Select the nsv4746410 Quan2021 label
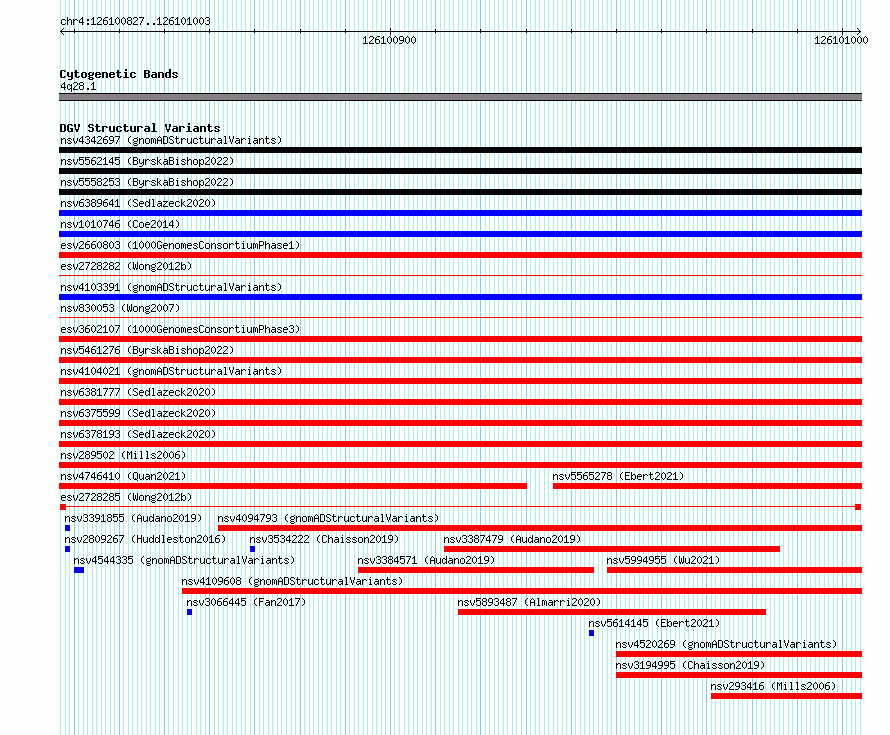The width and height of the screenshot is (890, 735). click(123, 476)
